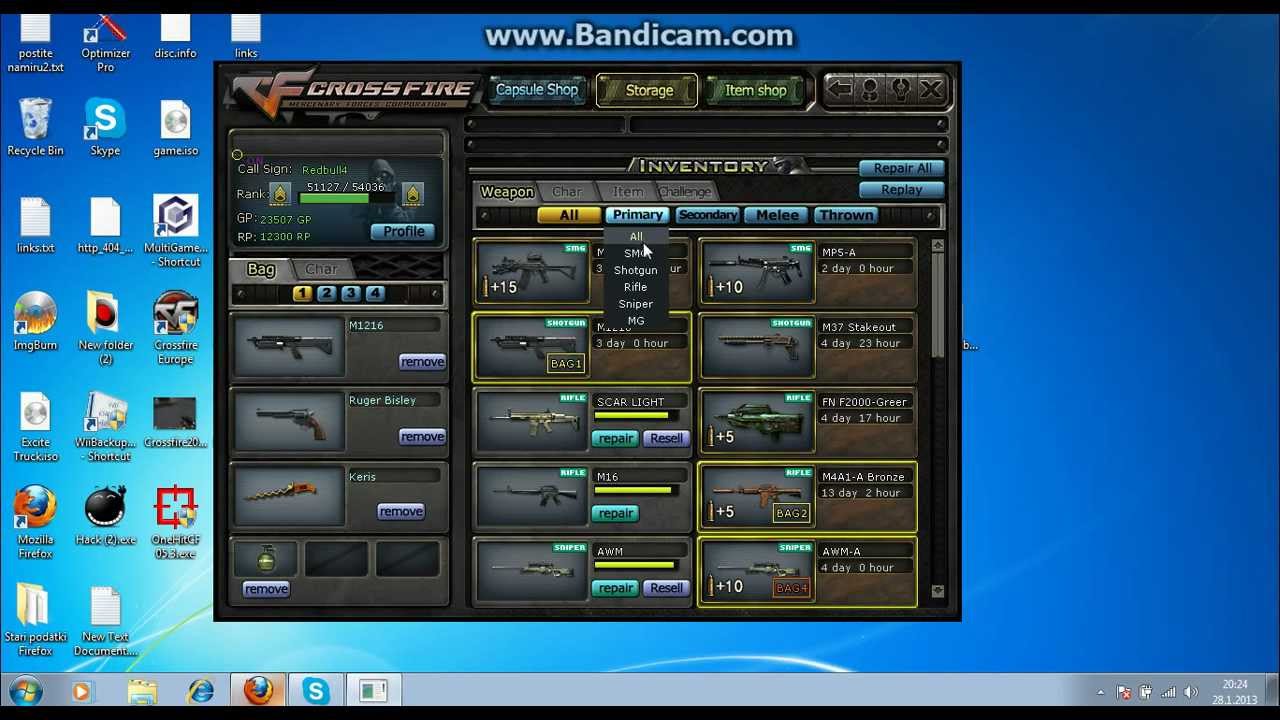Click the Ruger Bisley revolver in the bag
Screen dimensions: 1280x720
click(289, 421)
